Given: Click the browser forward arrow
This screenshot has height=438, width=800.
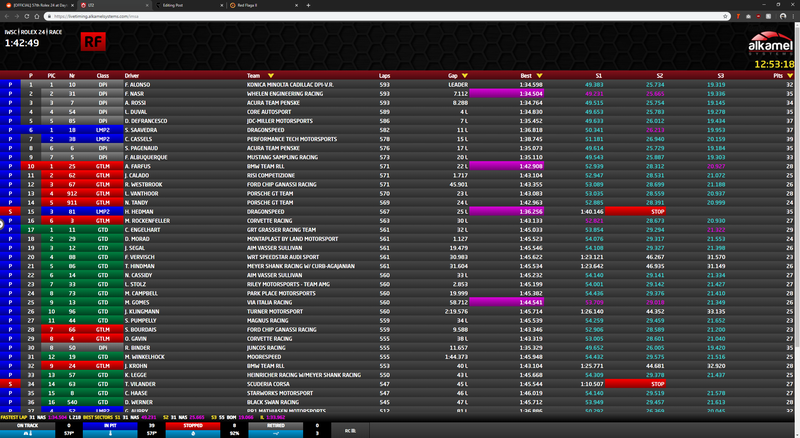Looking at the screenshot, I should [17, 16].
